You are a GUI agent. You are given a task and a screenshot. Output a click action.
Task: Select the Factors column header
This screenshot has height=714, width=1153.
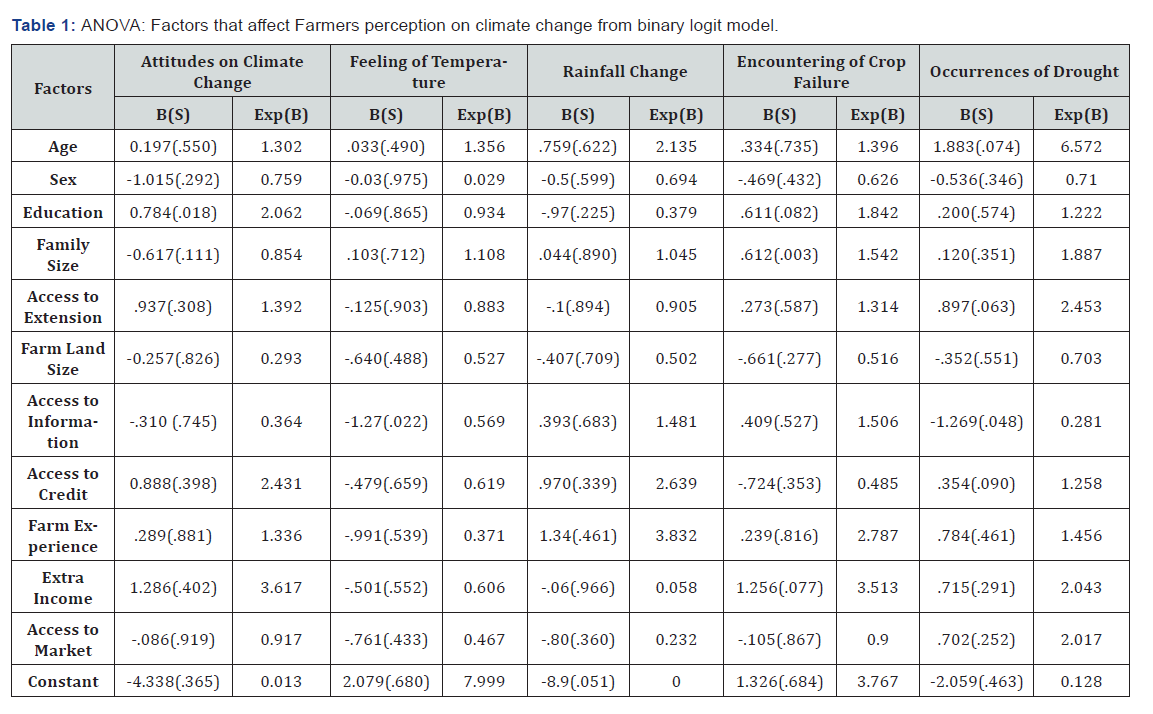point(63,88)
